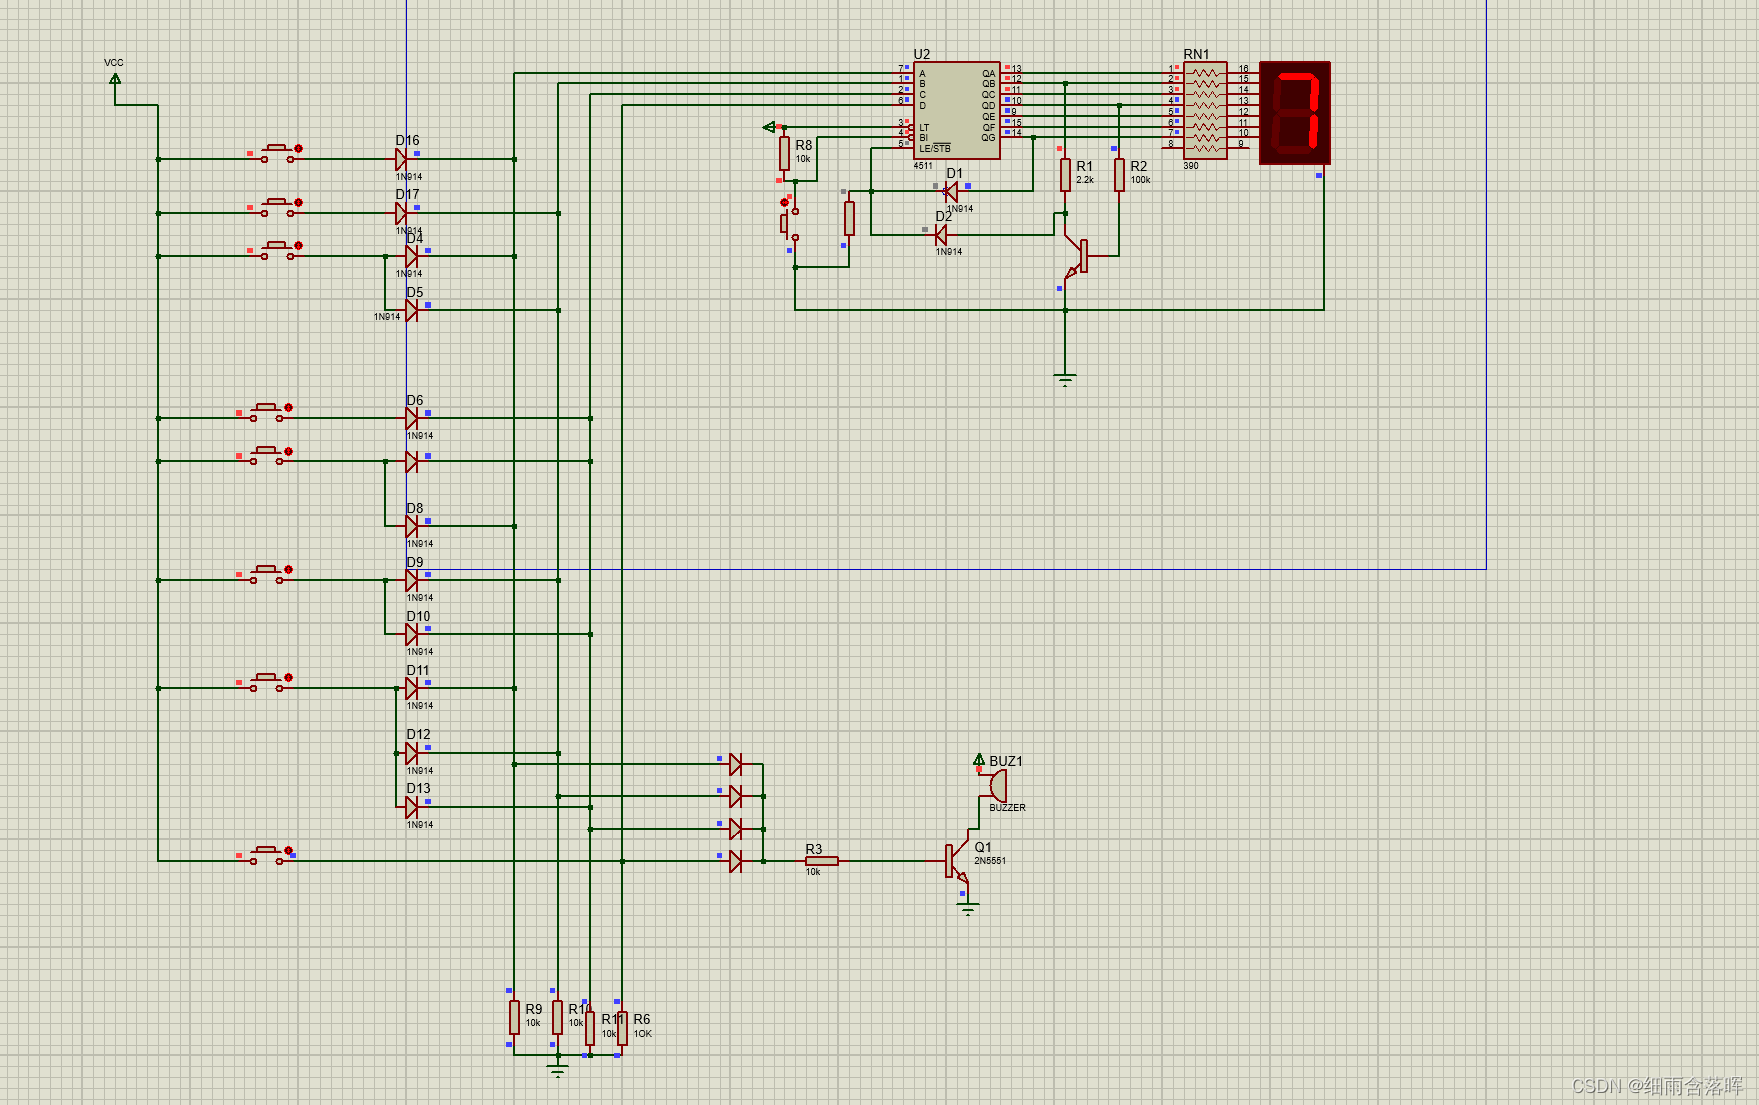Select the VCC power terminal
The image size is (1759, 1105).
[115, 77]
